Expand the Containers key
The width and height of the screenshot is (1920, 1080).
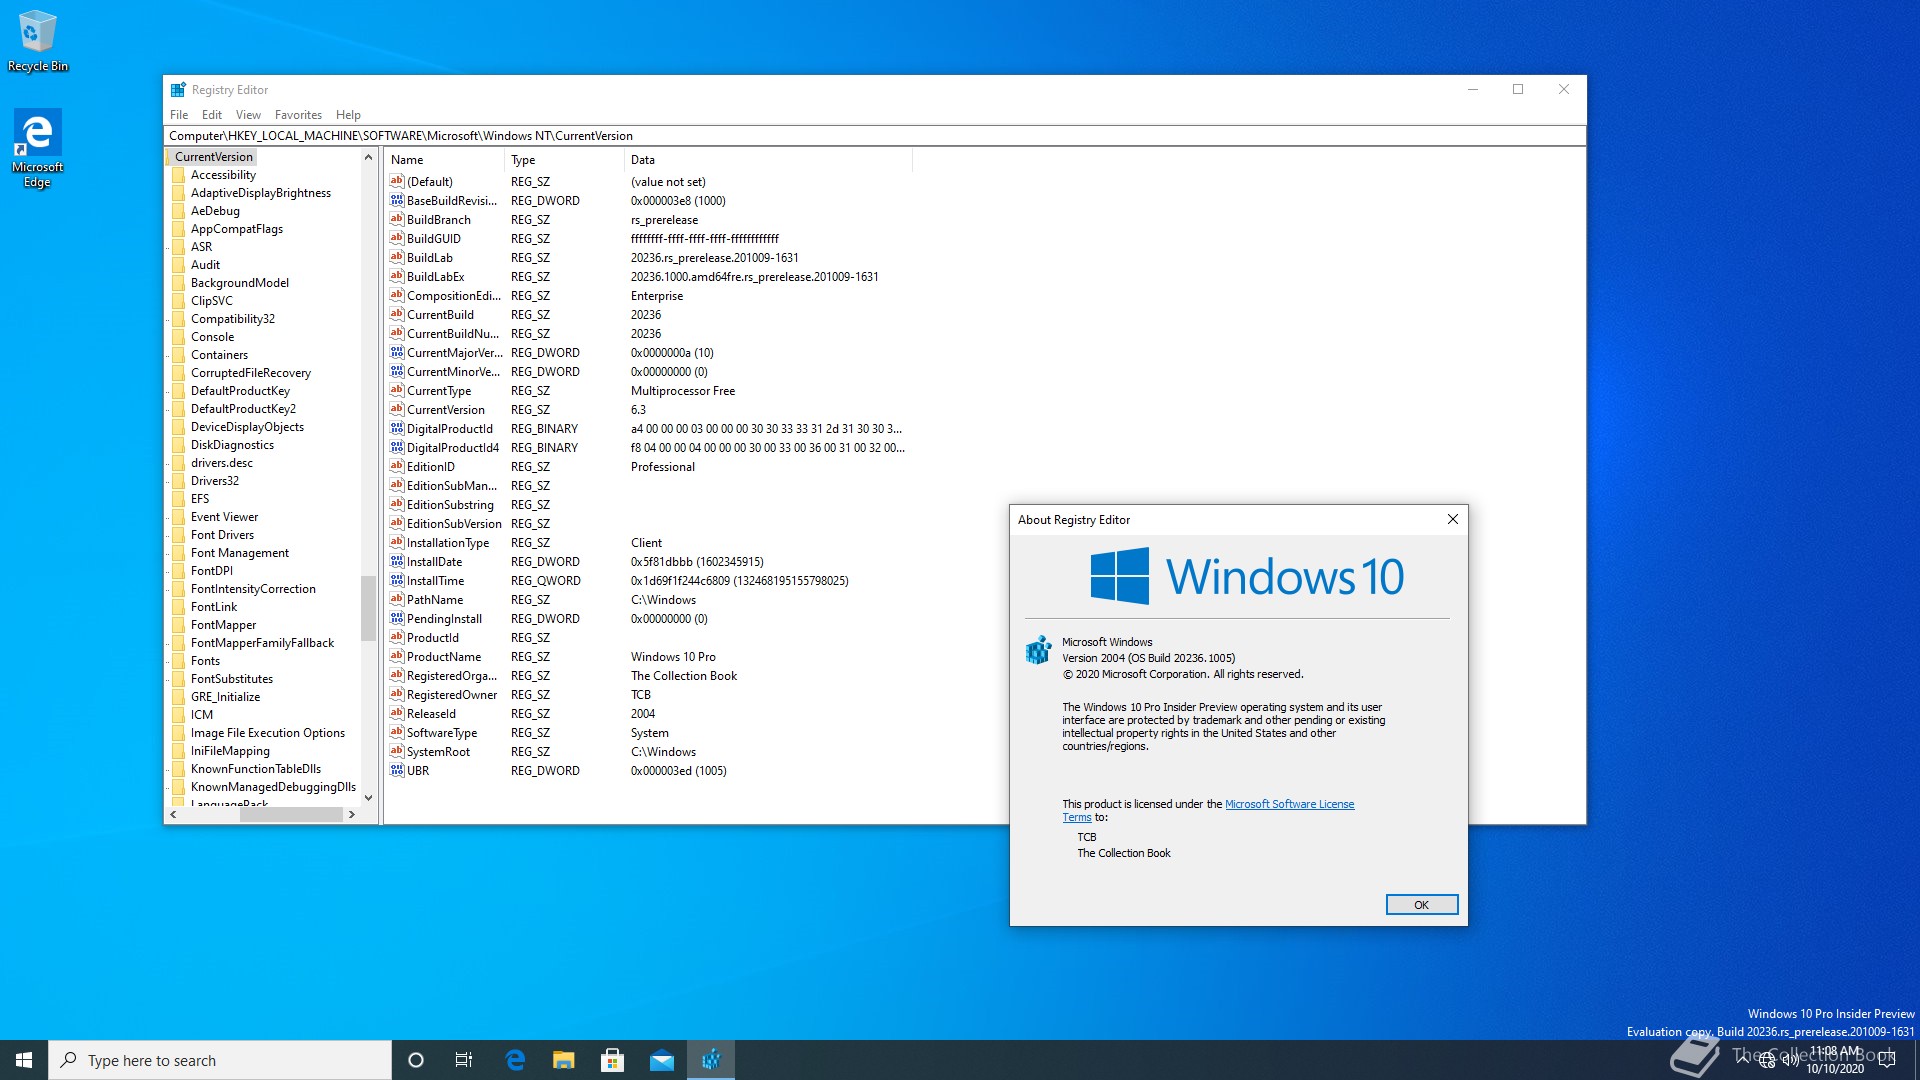(x=168, y=355)
